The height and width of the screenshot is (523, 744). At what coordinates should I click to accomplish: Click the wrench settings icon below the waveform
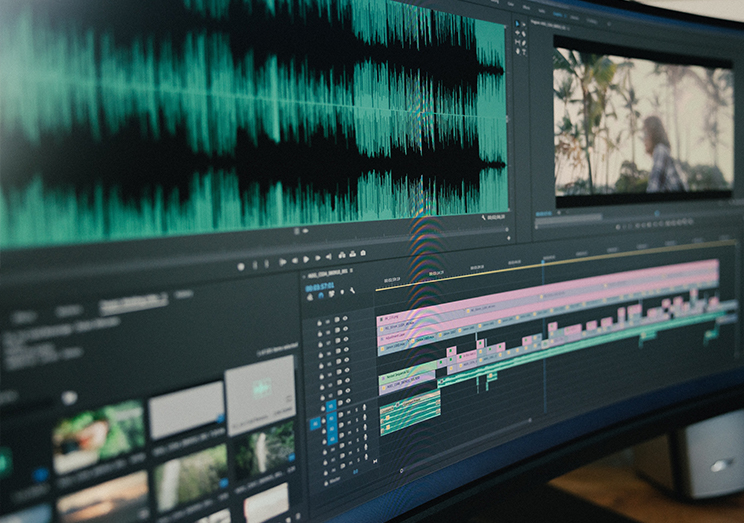(484, 217)
